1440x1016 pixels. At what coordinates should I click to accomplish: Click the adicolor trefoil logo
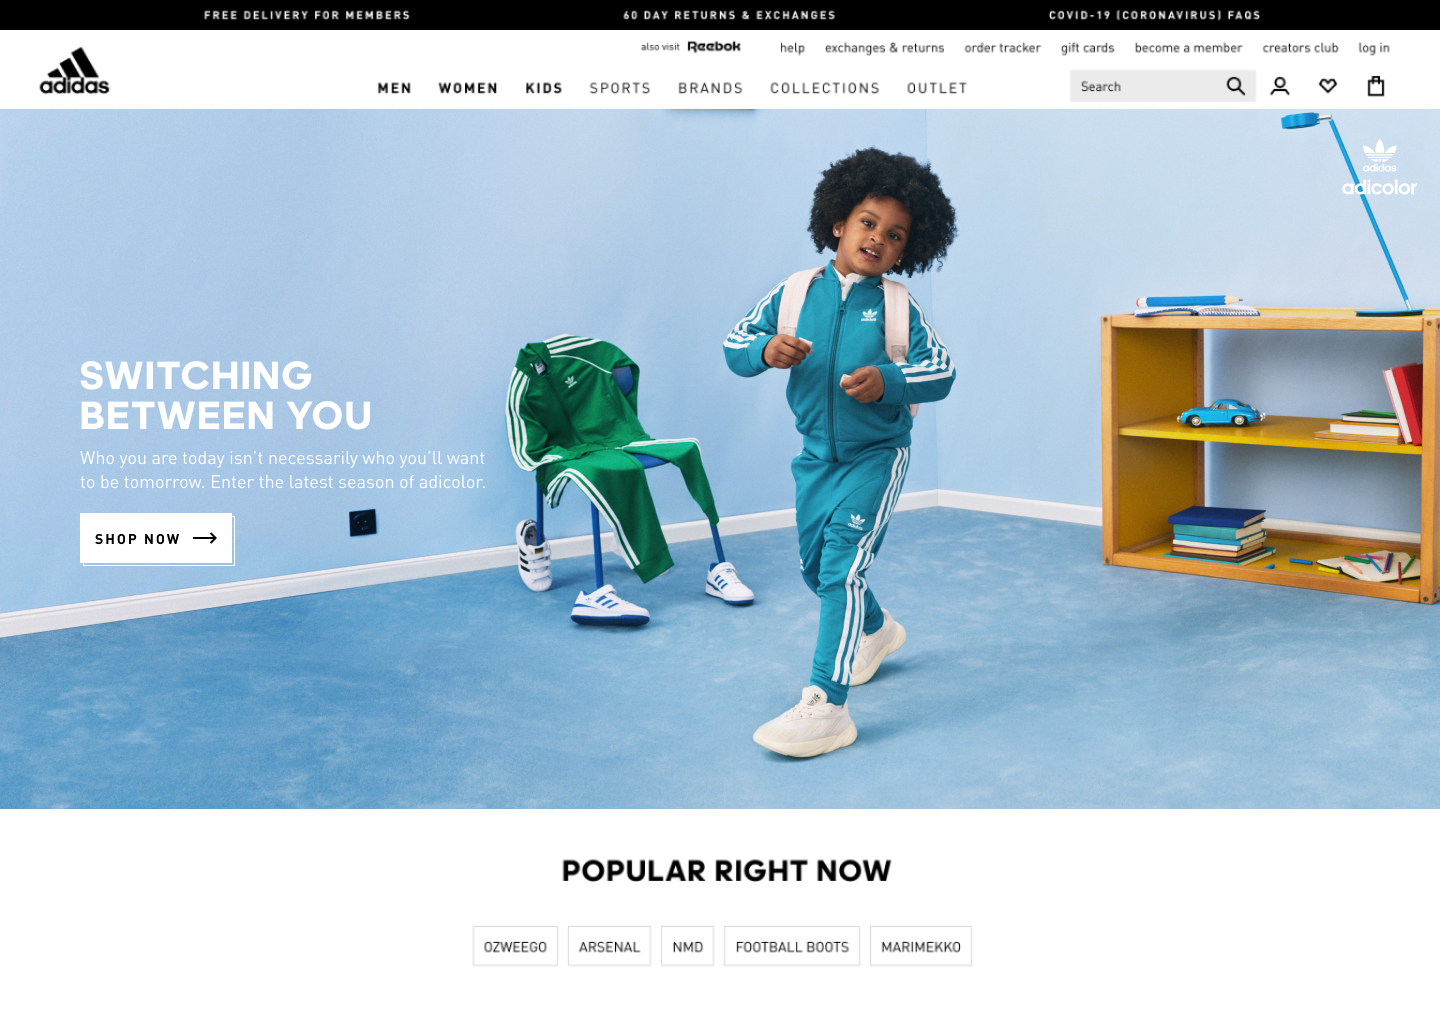1379,168
